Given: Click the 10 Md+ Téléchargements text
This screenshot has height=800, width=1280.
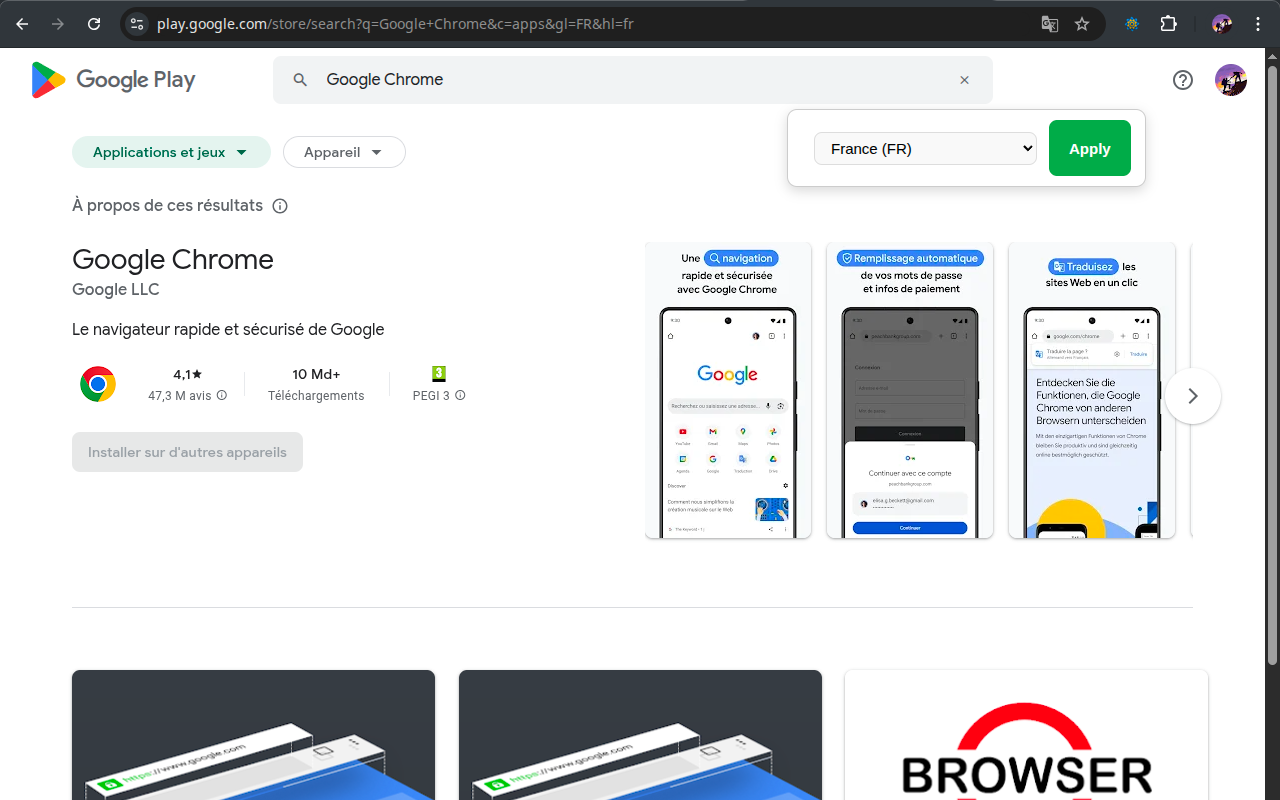Looking at the screenshot, I should click(316, 384).
